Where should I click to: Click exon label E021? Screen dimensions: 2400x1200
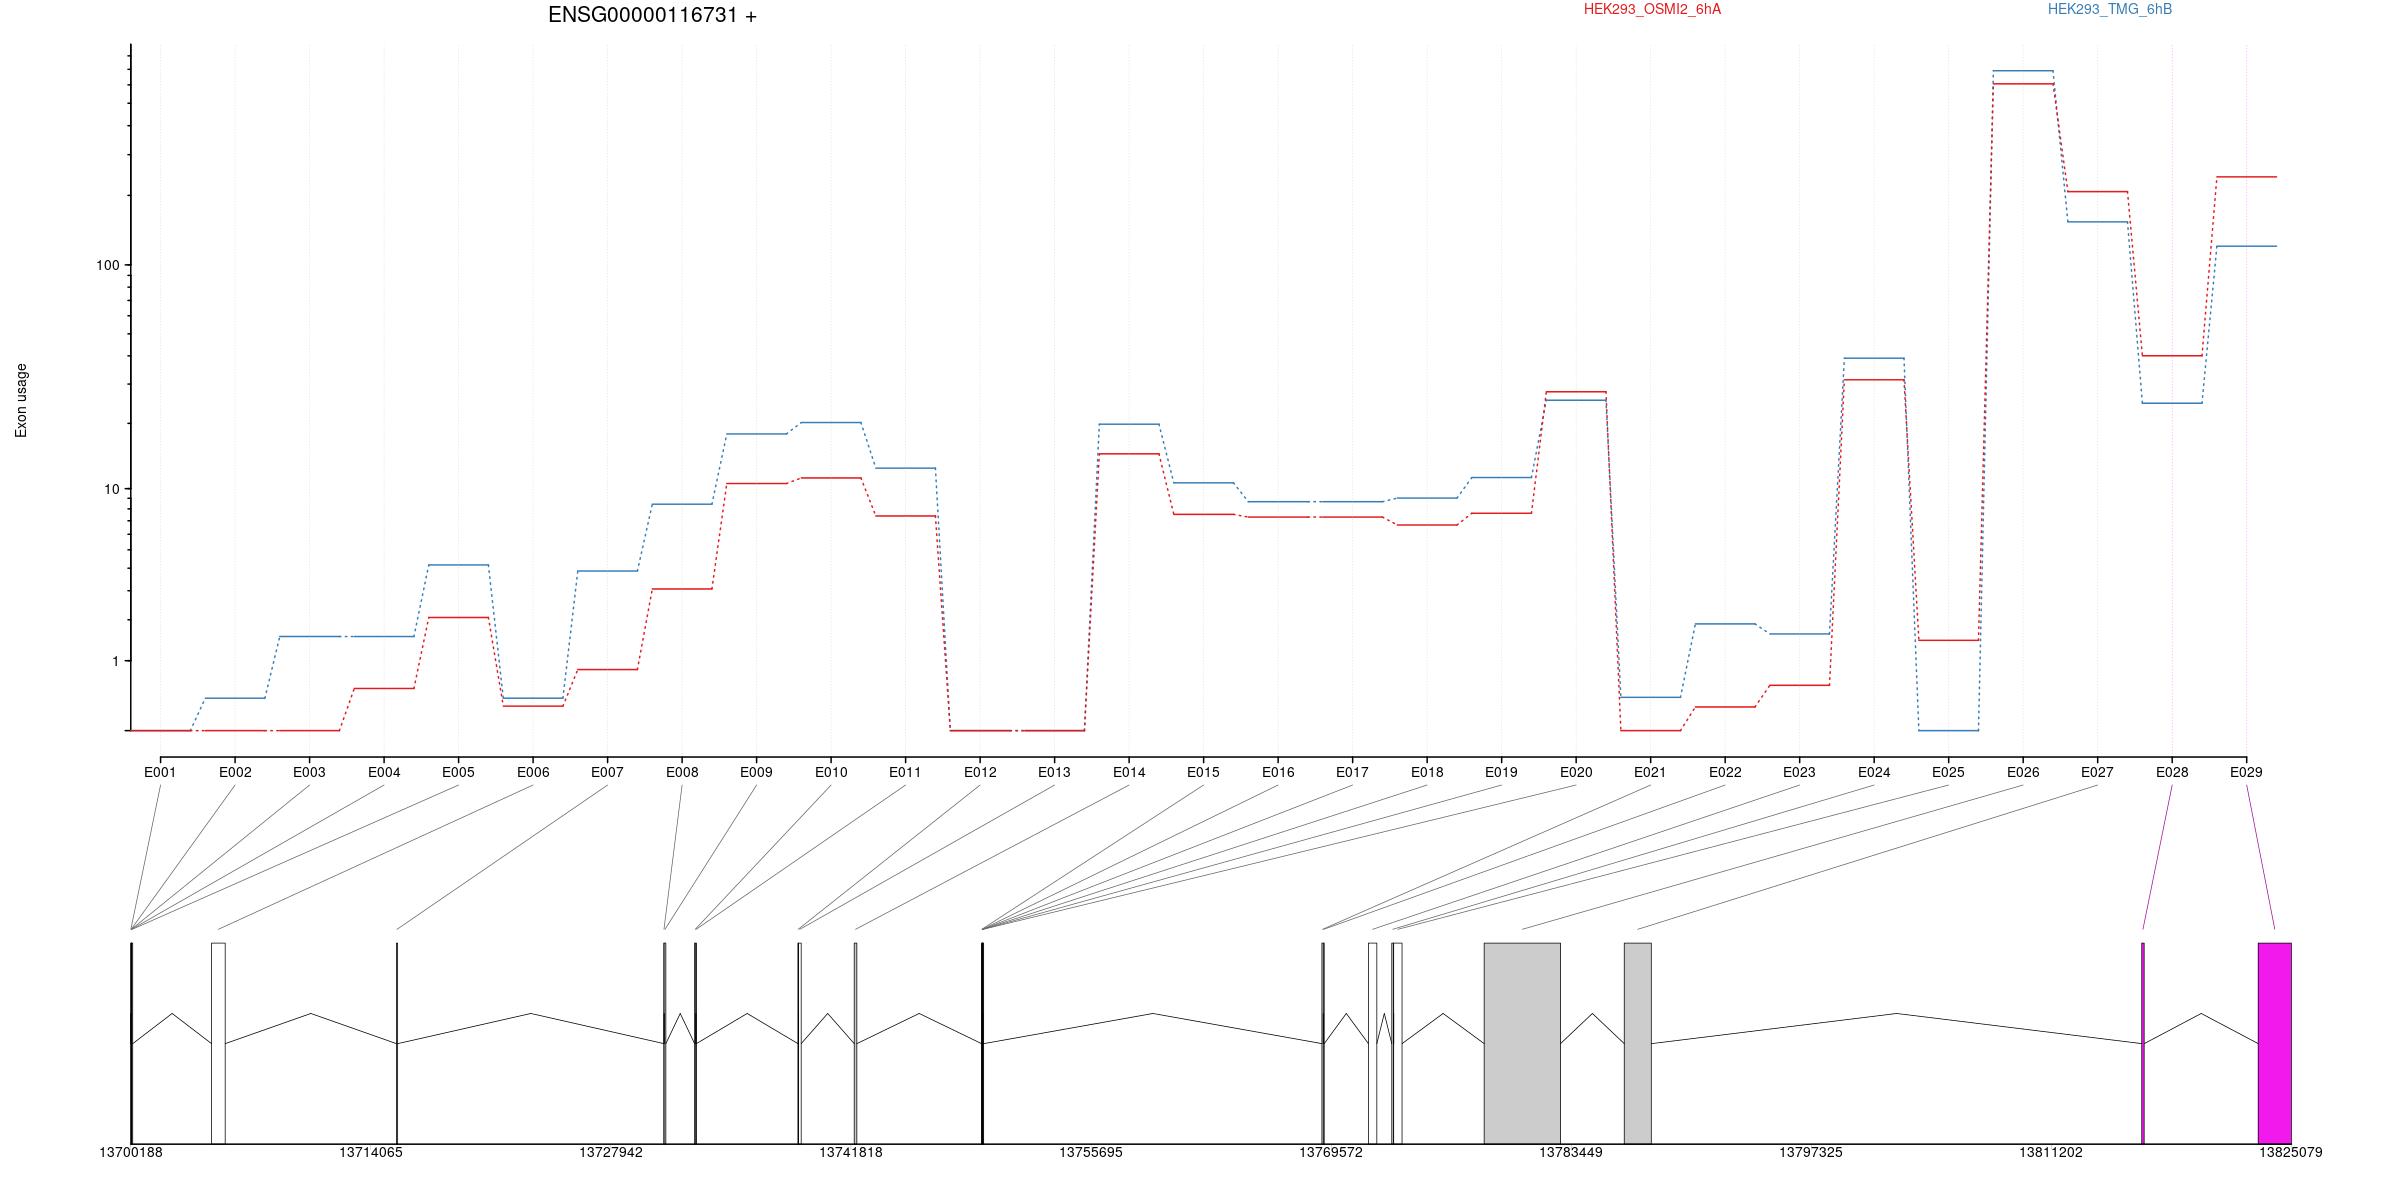click(x=1650, y=772)
